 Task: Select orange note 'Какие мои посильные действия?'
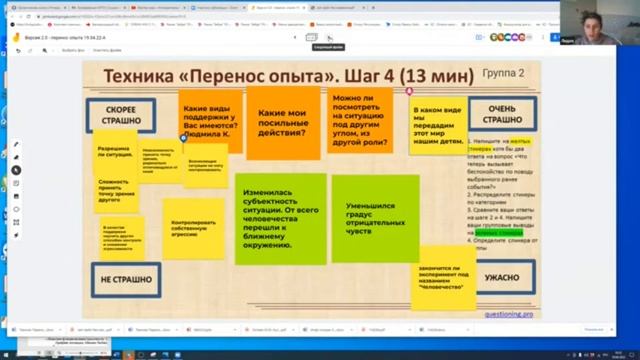(283, 123)
